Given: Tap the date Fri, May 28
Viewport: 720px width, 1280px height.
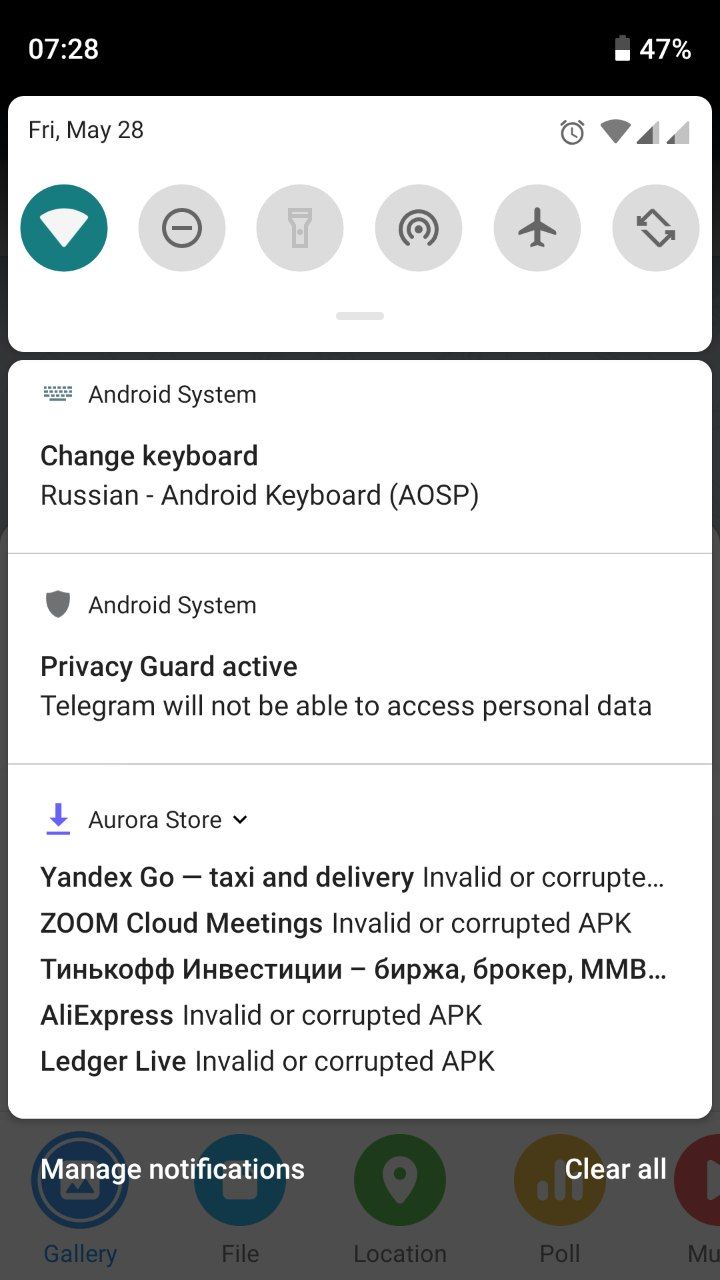Looking at the screenshot, I should click(x=86, y=130).
